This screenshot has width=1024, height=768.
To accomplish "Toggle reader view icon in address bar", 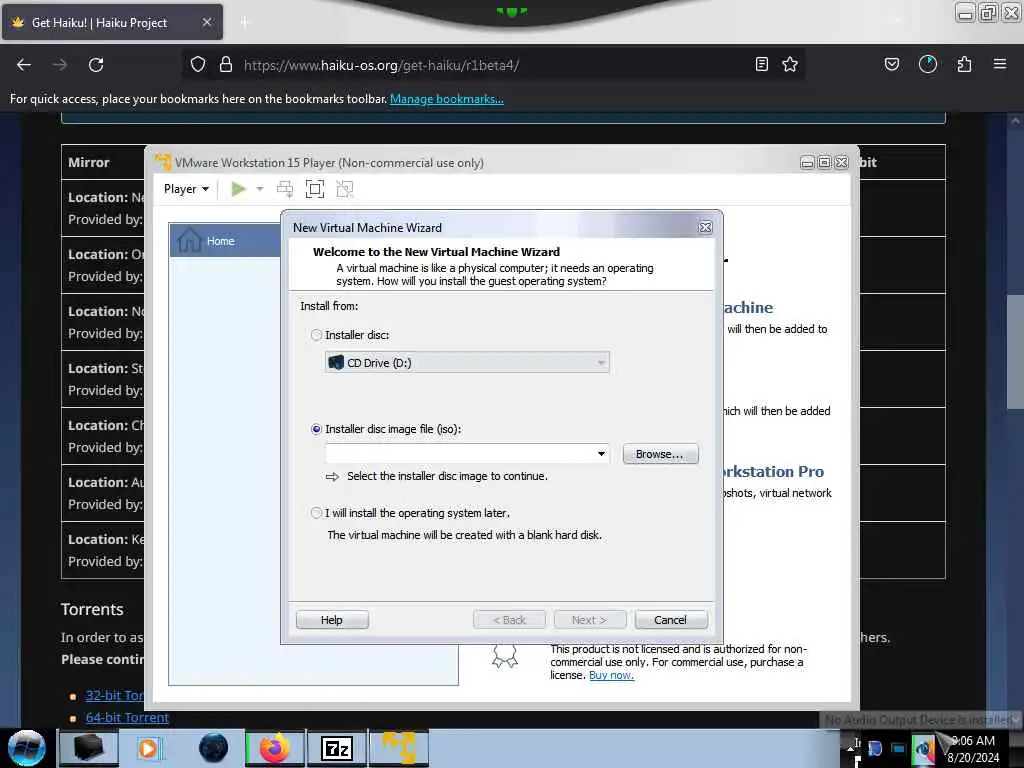I will (761, 64).
